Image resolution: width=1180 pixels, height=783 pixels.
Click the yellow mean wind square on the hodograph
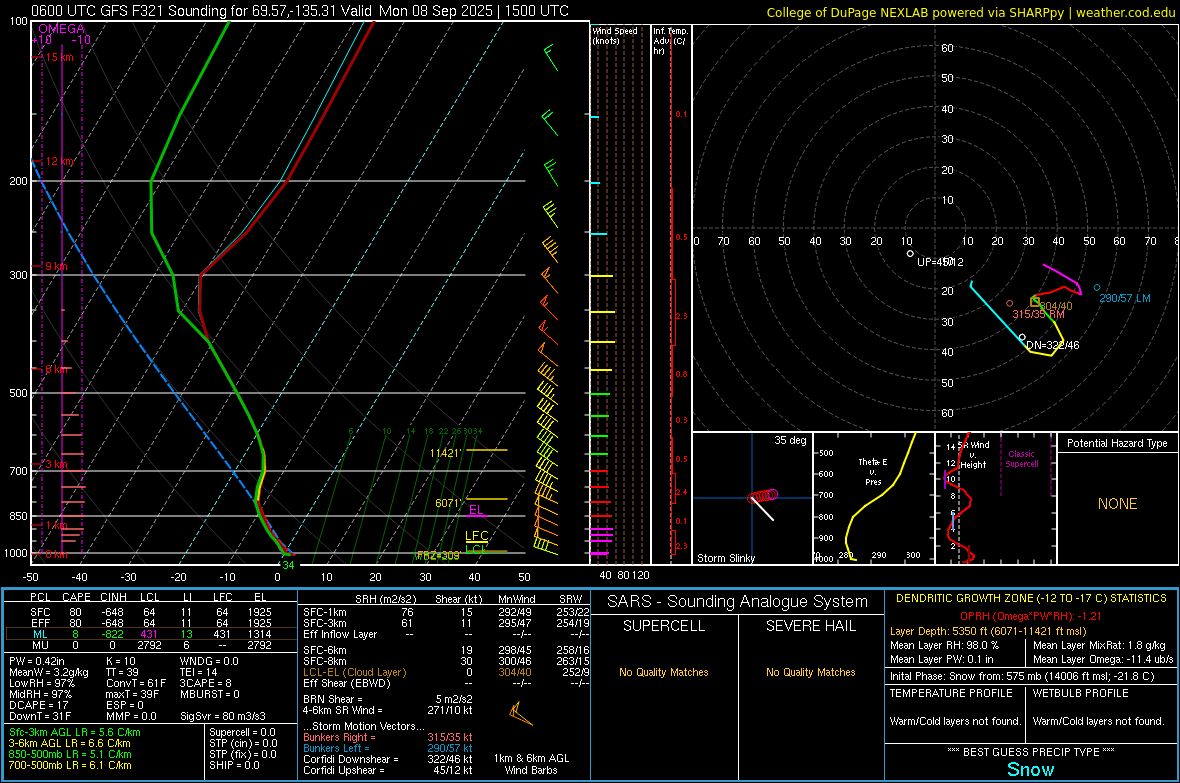[x=1036, y=302]
